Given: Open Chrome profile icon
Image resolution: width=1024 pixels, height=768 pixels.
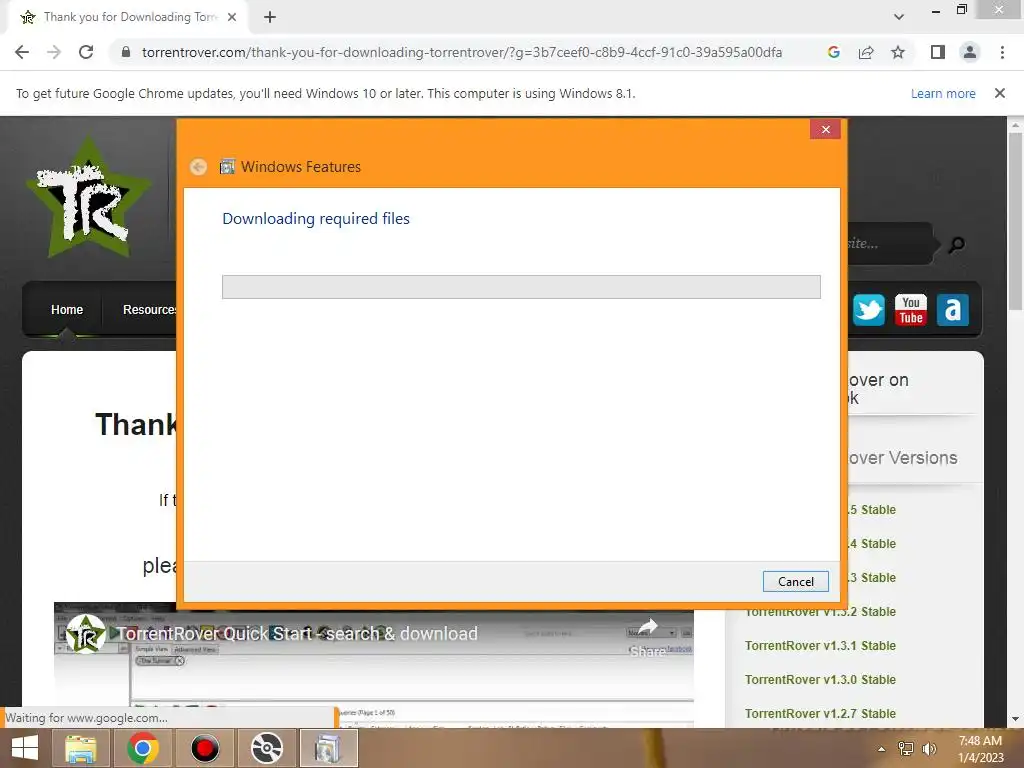Looking at the screenshot, I should [x=970, y=52].
